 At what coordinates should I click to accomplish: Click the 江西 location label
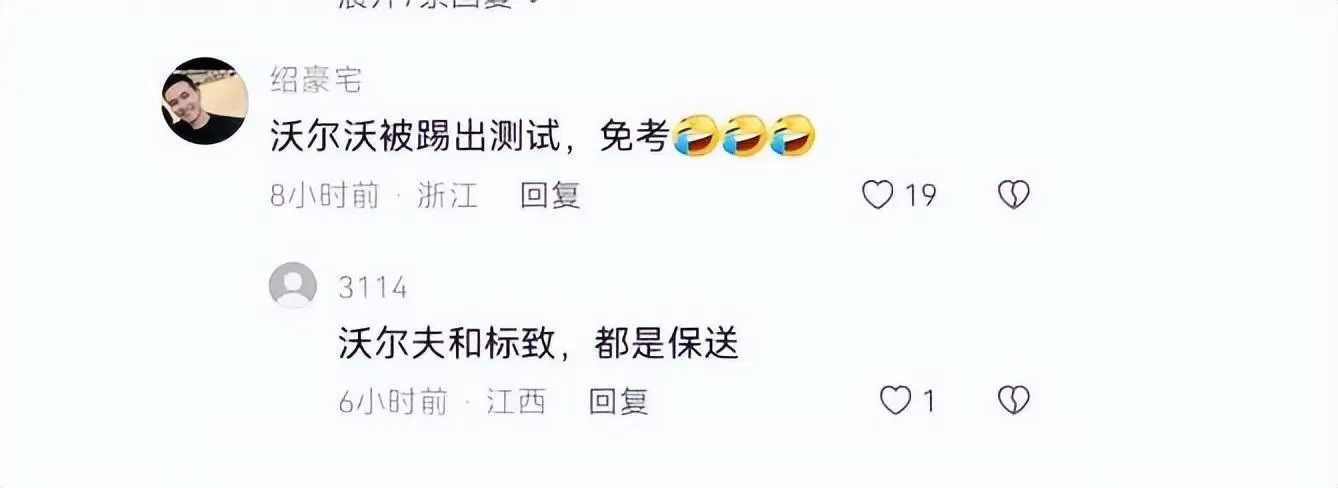516,402
